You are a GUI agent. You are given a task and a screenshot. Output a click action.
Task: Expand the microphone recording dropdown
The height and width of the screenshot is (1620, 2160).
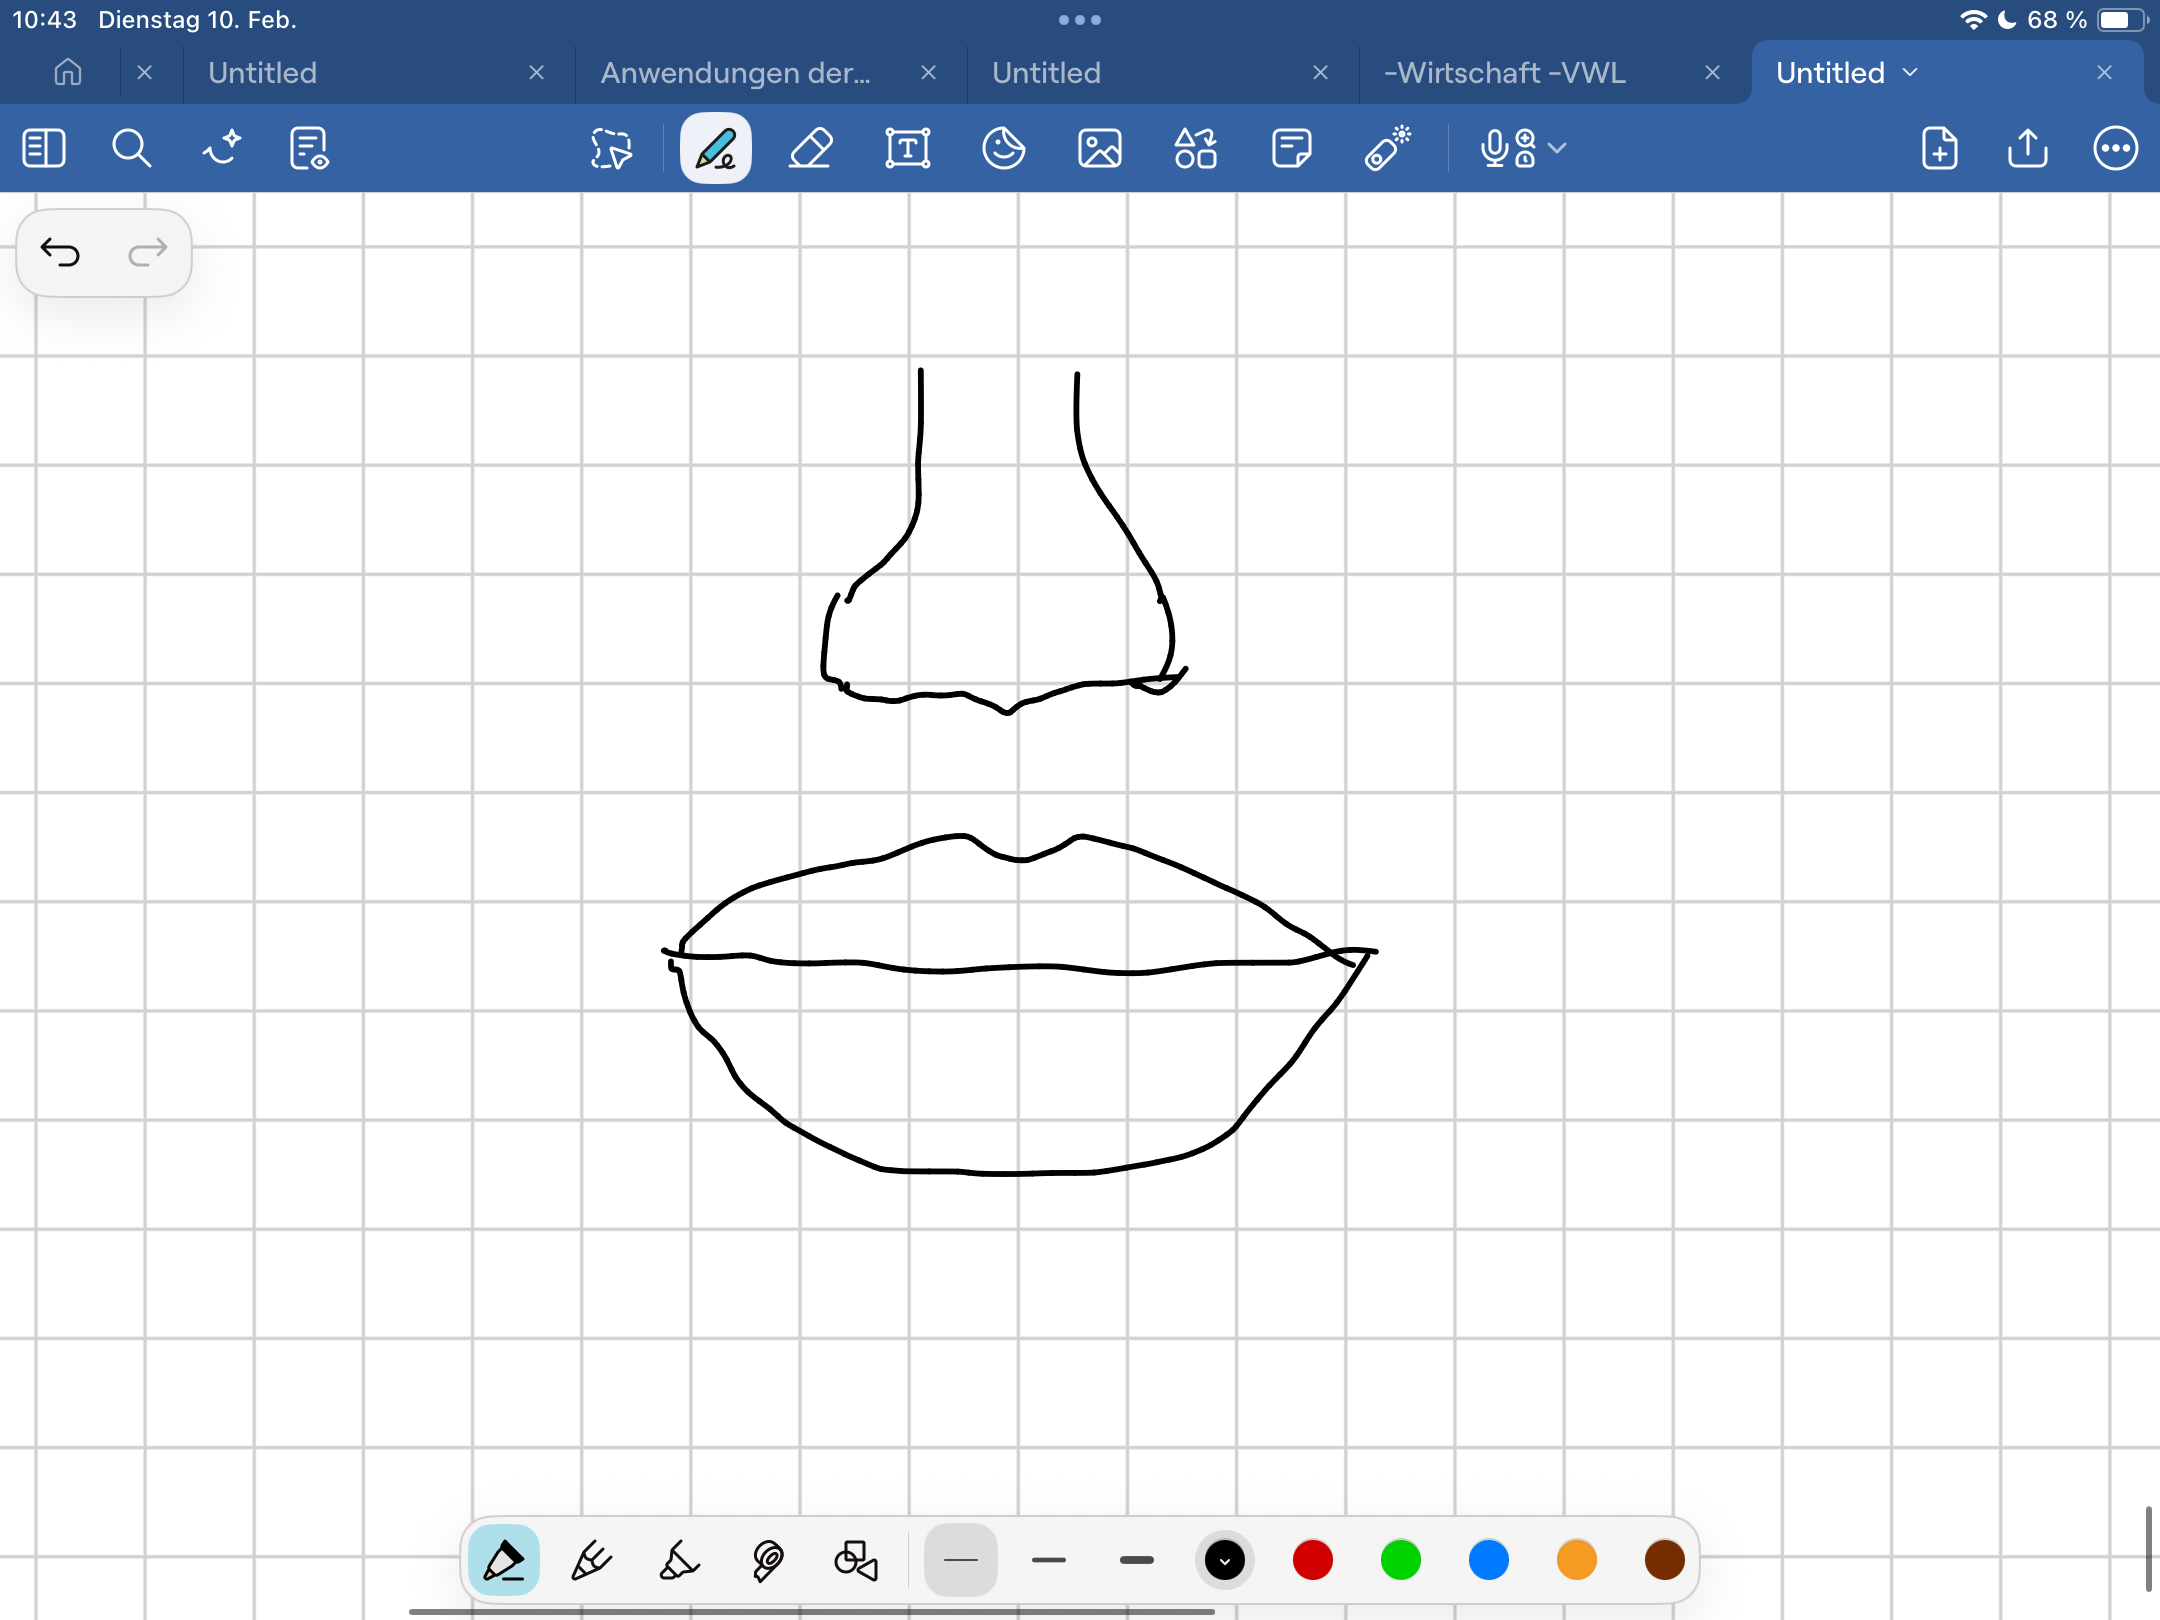pos(1557,149)
